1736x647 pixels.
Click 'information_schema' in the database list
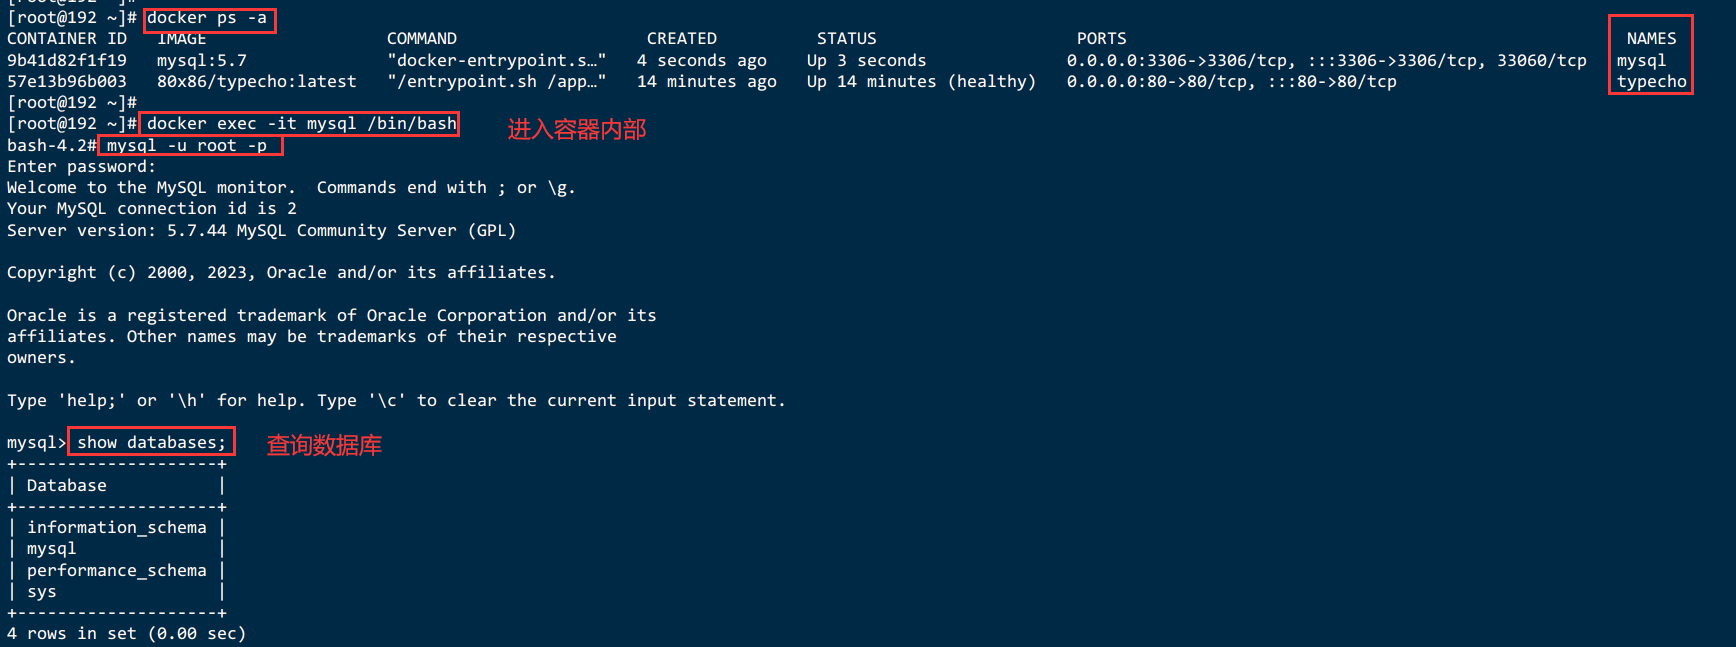click(x=117, y=527)
